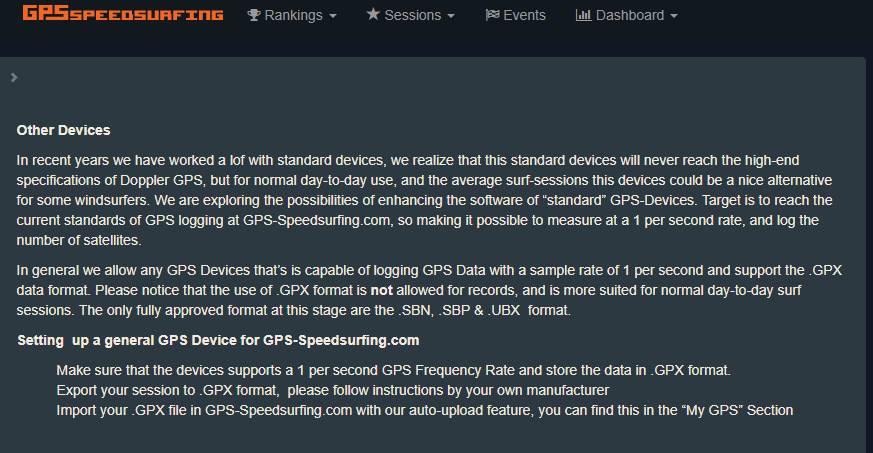873x453 pixels.
Task: Click the trophy icon beside Rankings
Action: (x=254, y=15)
